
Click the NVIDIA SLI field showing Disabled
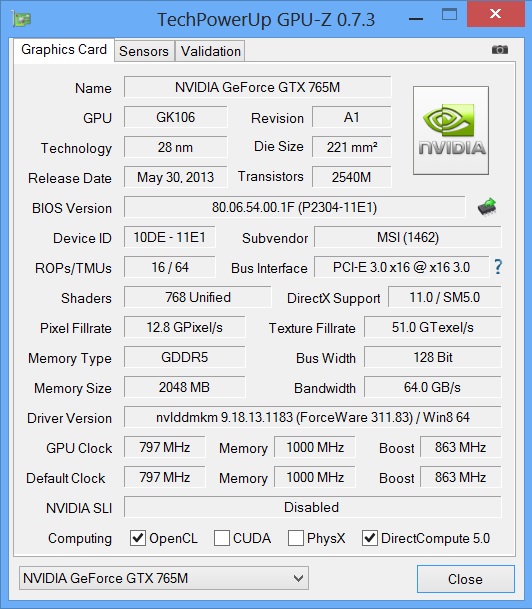click(313, 507)
